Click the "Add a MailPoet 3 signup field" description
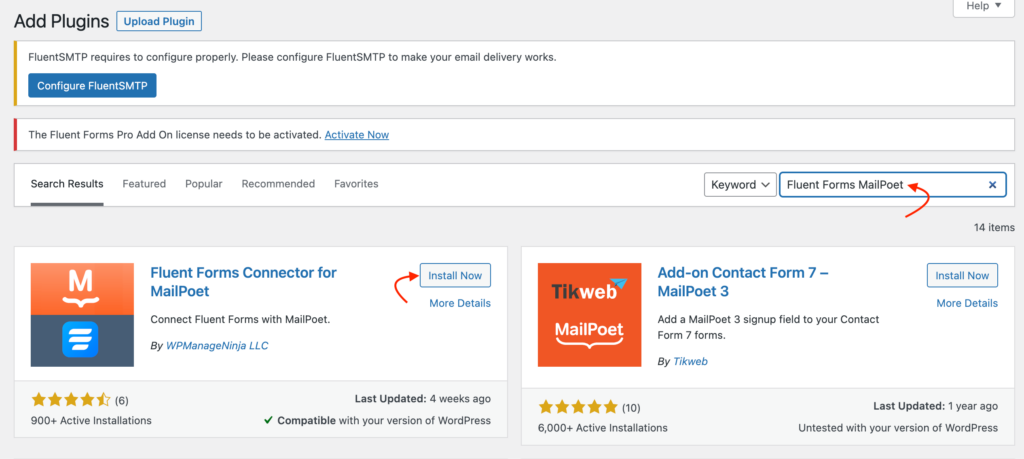The image size is (1024, 459). click(x=769, y=328)
